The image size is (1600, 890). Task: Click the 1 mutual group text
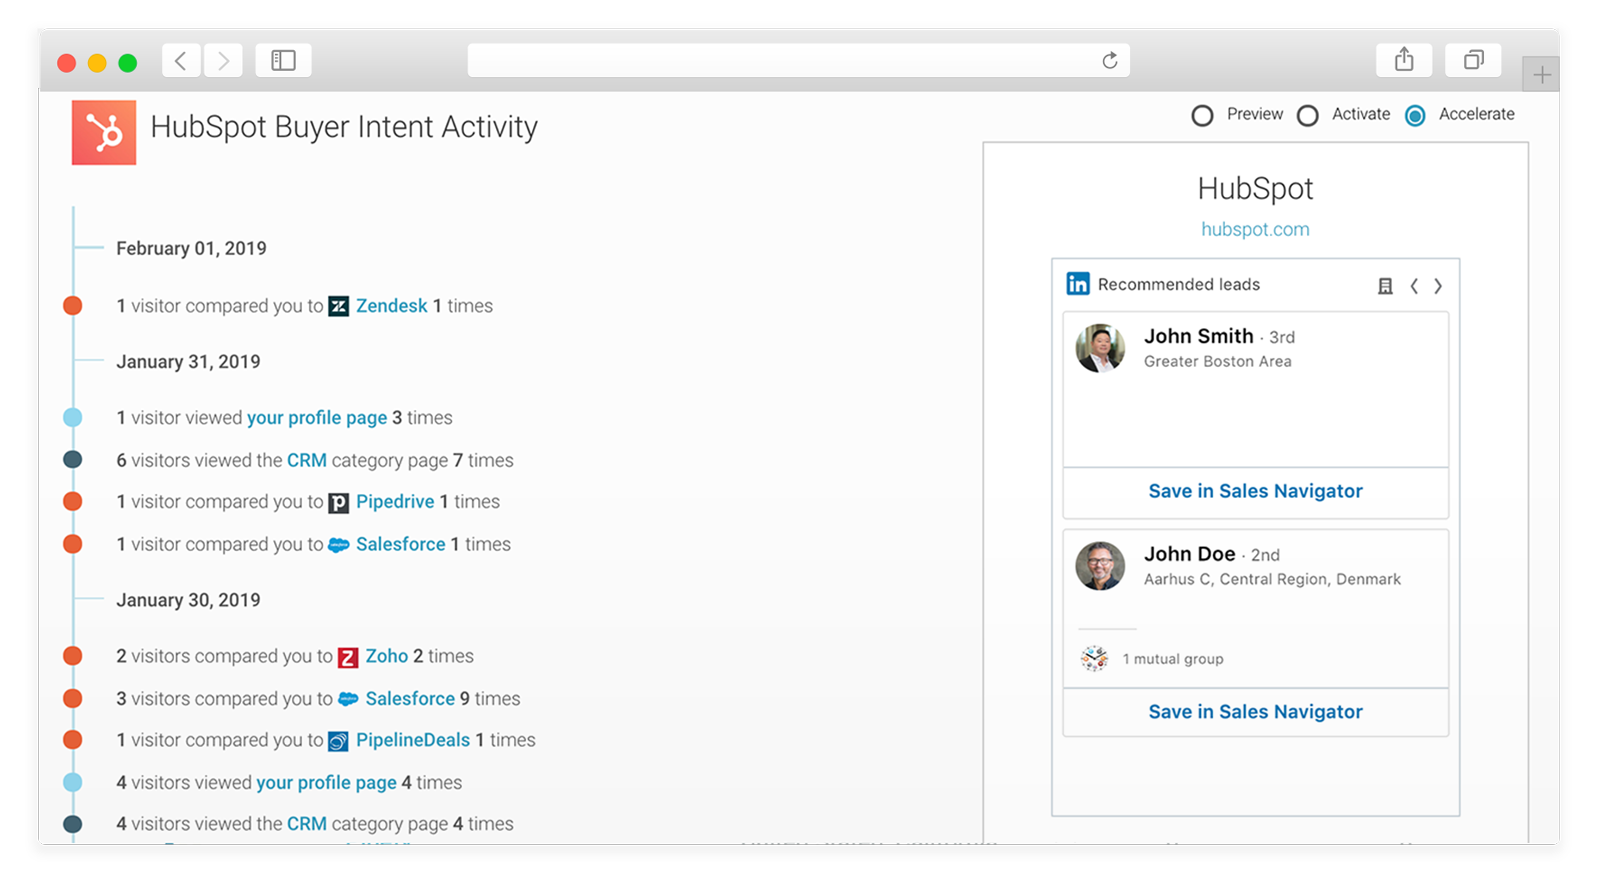click(1173, 659)
